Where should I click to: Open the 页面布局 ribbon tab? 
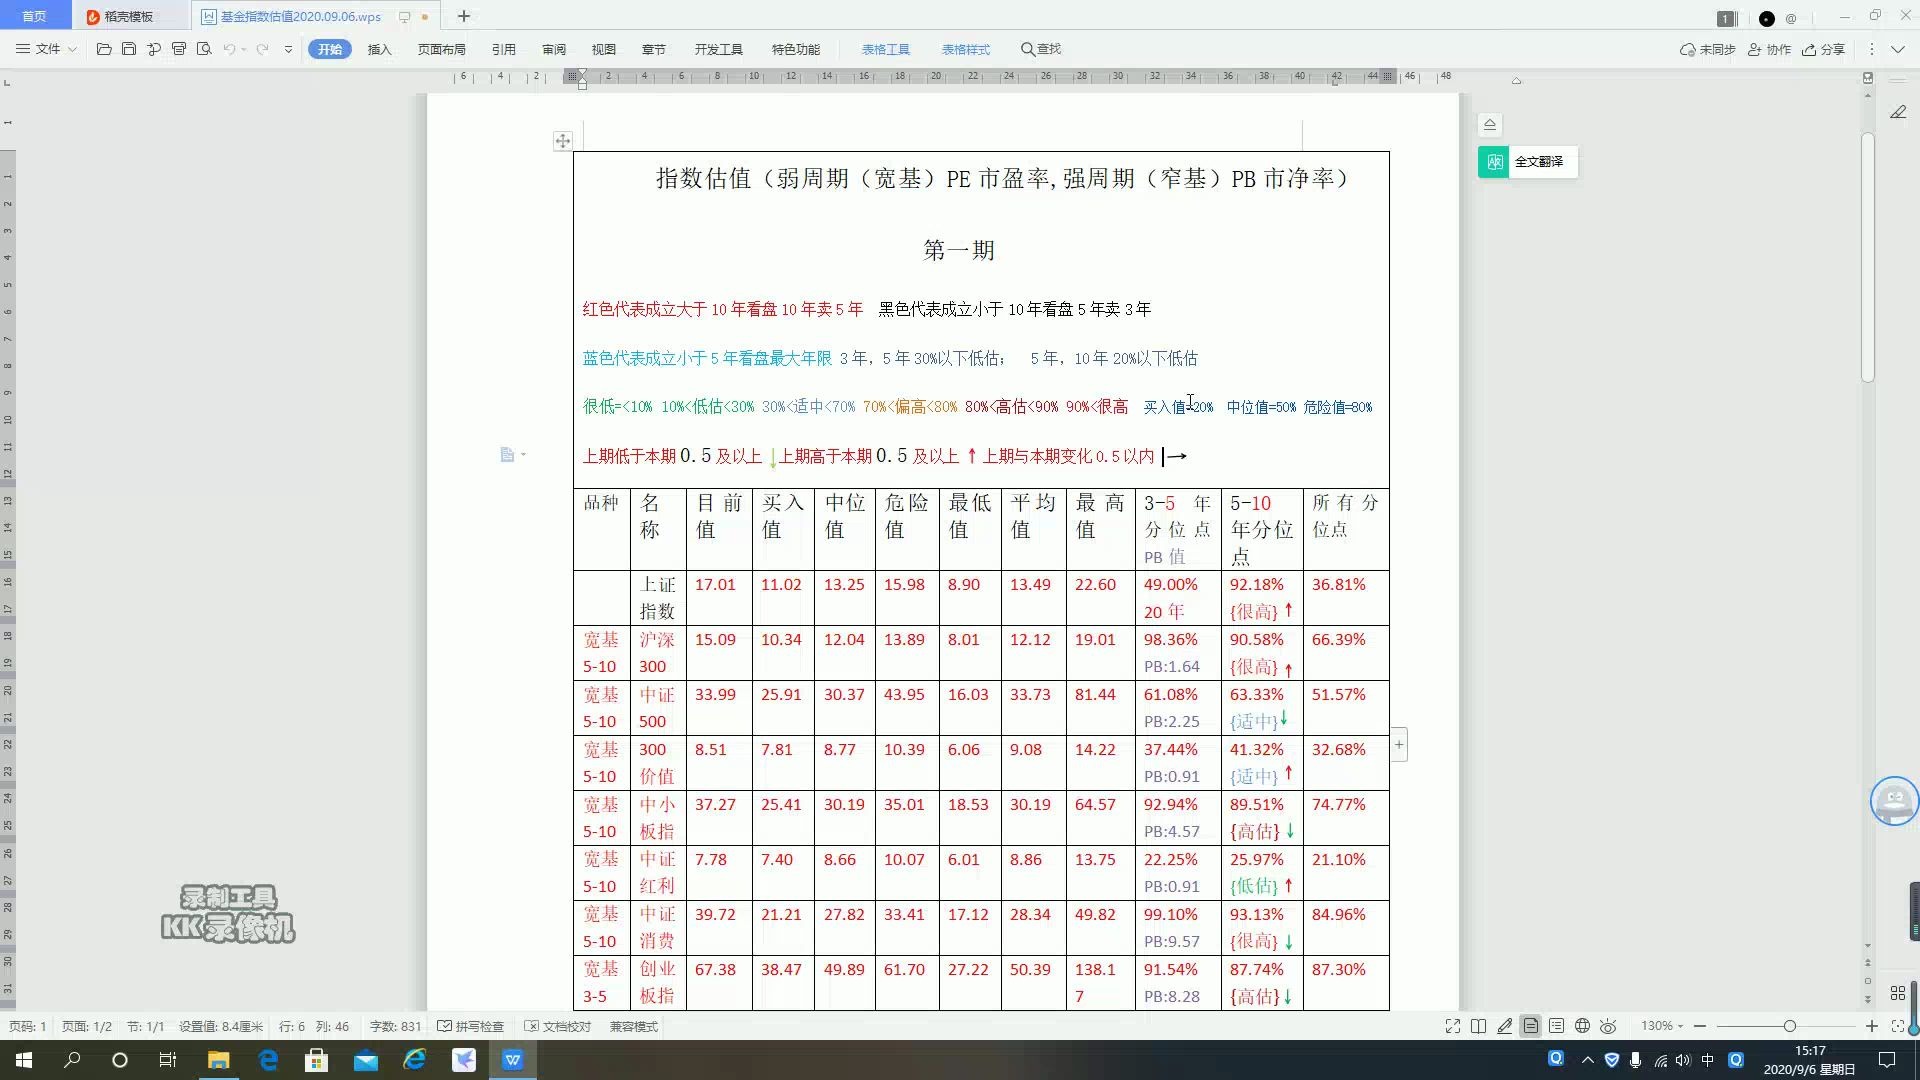441,49
